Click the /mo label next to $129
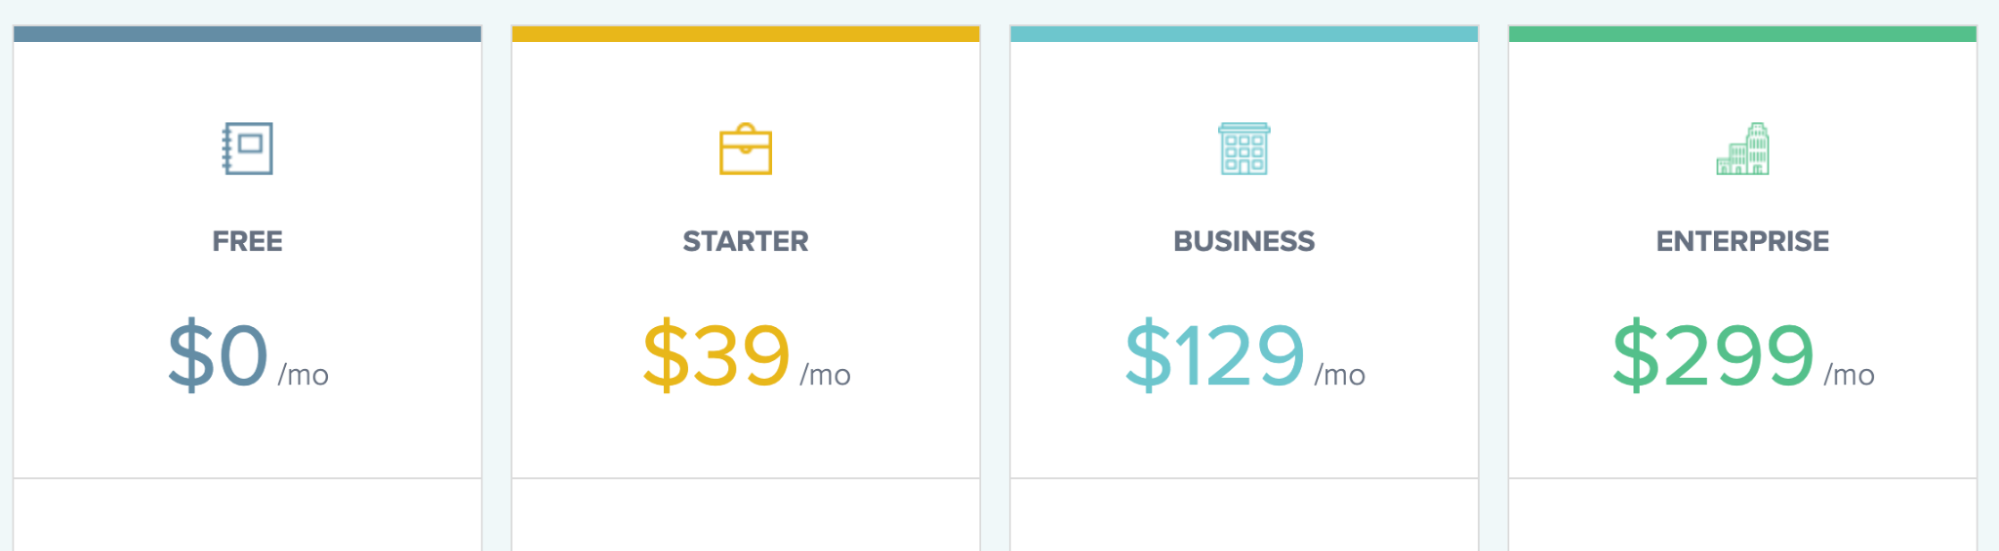This screenshot has height=551, width=1999. tap(1340, 375)
